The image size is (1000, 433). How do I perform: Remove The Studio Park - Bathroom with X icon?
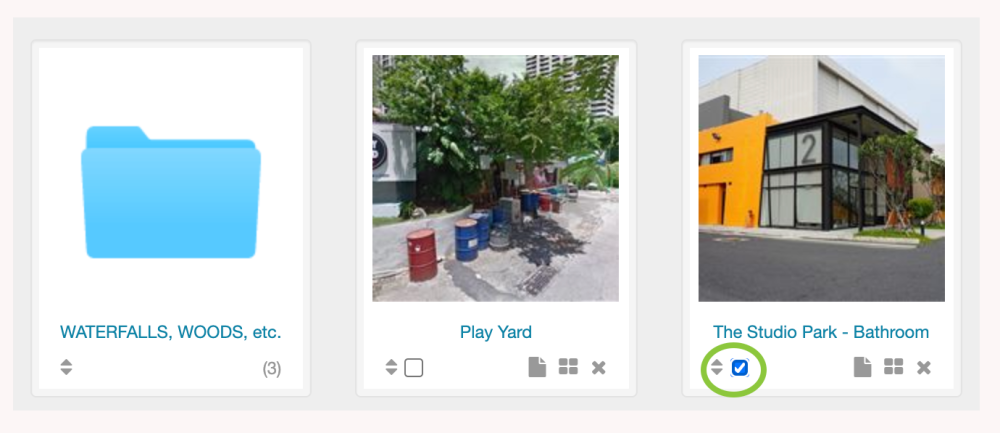click(923, 367)
